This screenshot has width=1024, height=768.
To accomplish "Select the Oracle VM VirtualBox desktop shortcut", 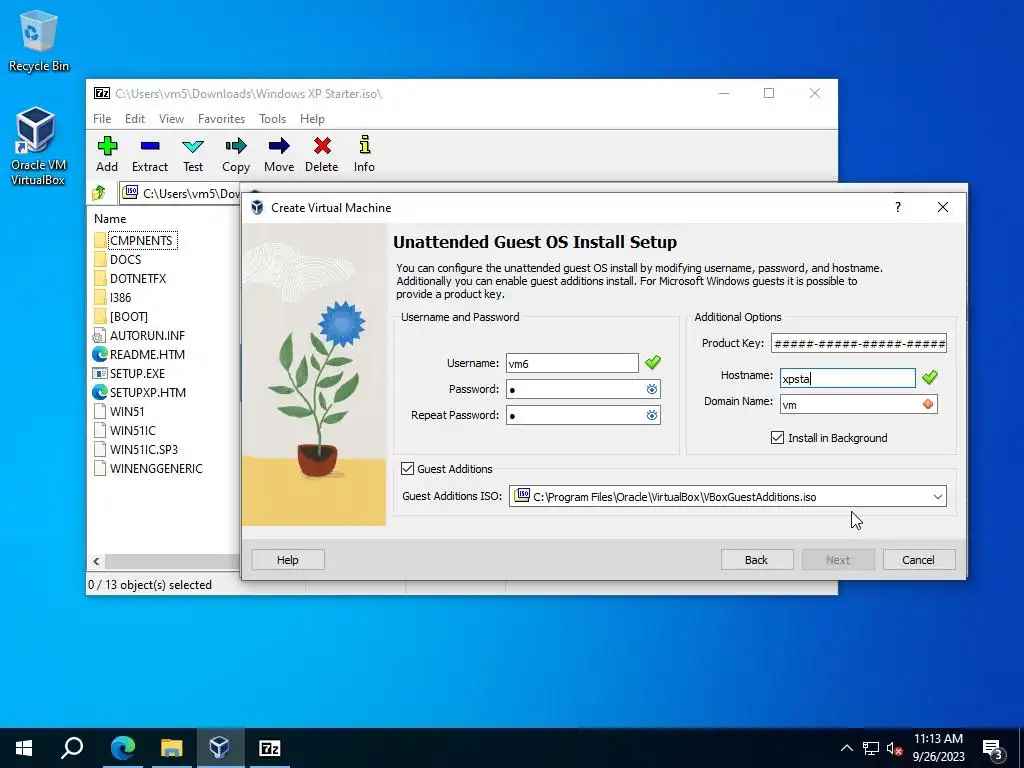I will tap(37, 146).
